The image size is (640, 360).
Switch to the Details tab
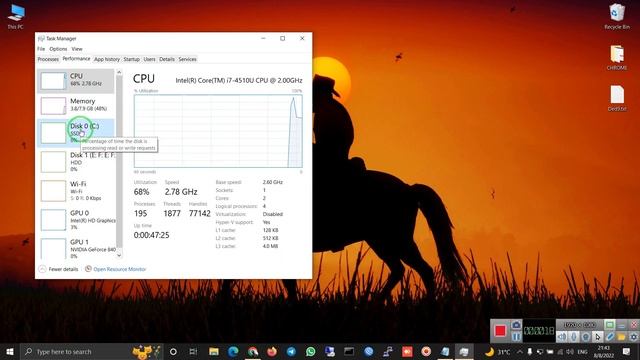click(x=167, y=59)
